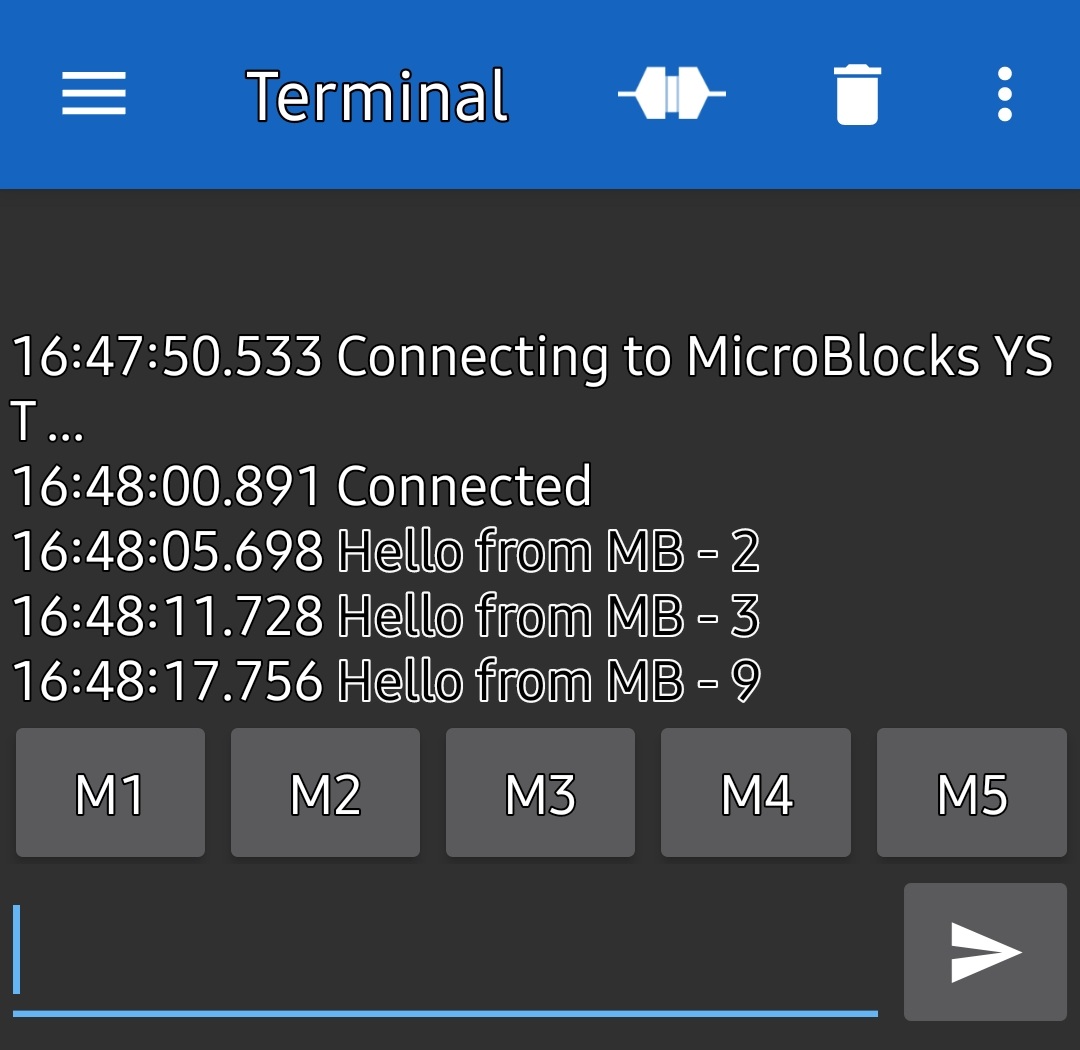This screenshot has height=1050, width=1080.
Task: Open the hamburger navigation menu
Action: (x=94, y=95)
